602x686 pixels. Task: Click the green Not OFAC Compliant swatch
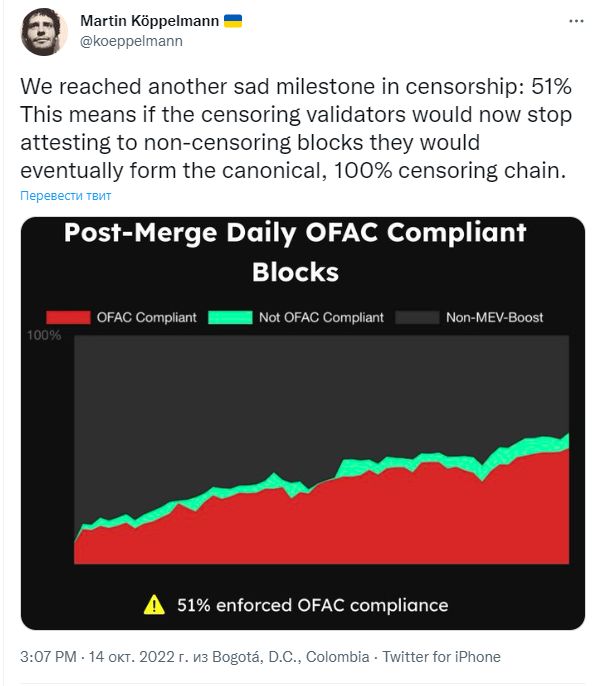tap(230, 318)
